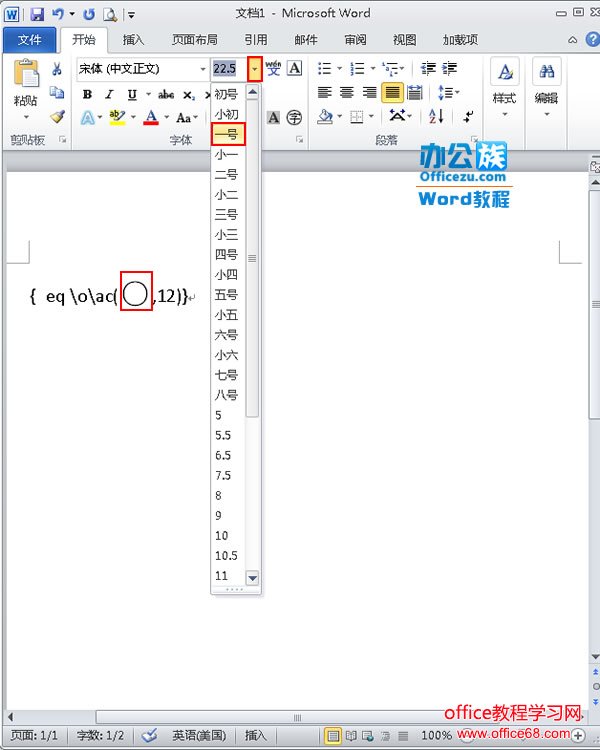Switch to the 插入 (Insert) tab

click(x=133, y=40)
